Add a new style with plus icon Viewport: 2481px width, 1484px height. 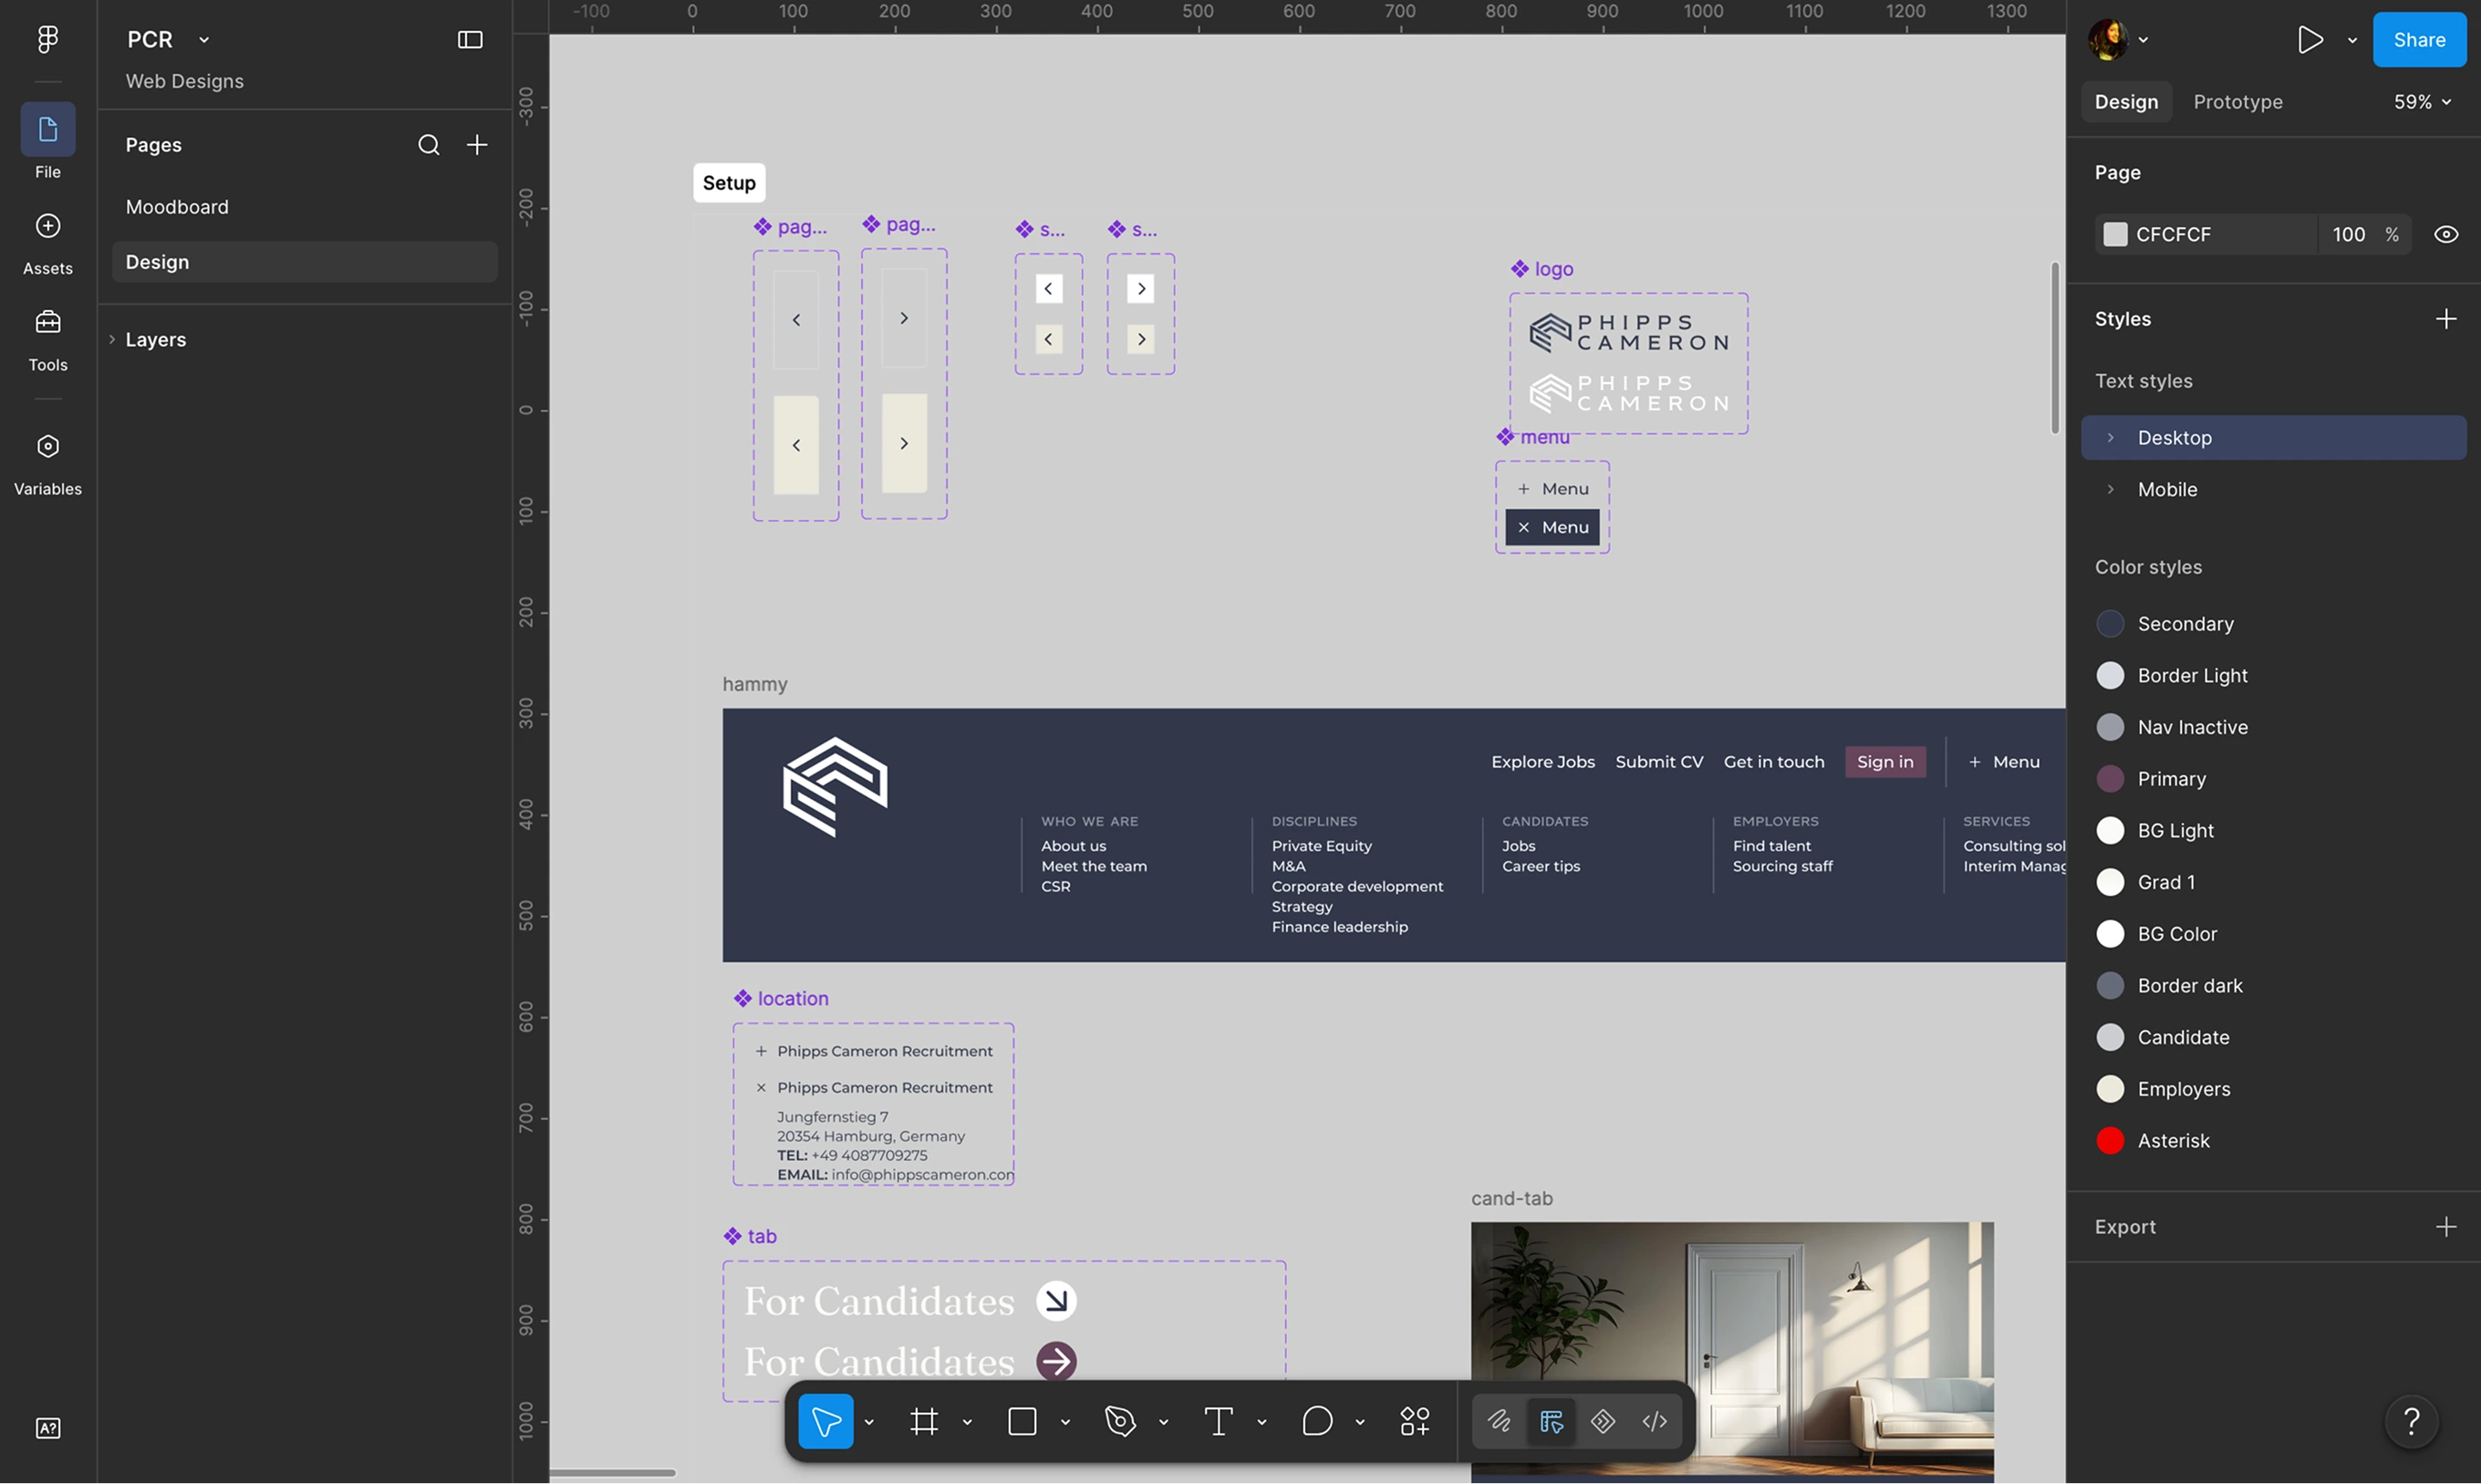[2445, 319]
